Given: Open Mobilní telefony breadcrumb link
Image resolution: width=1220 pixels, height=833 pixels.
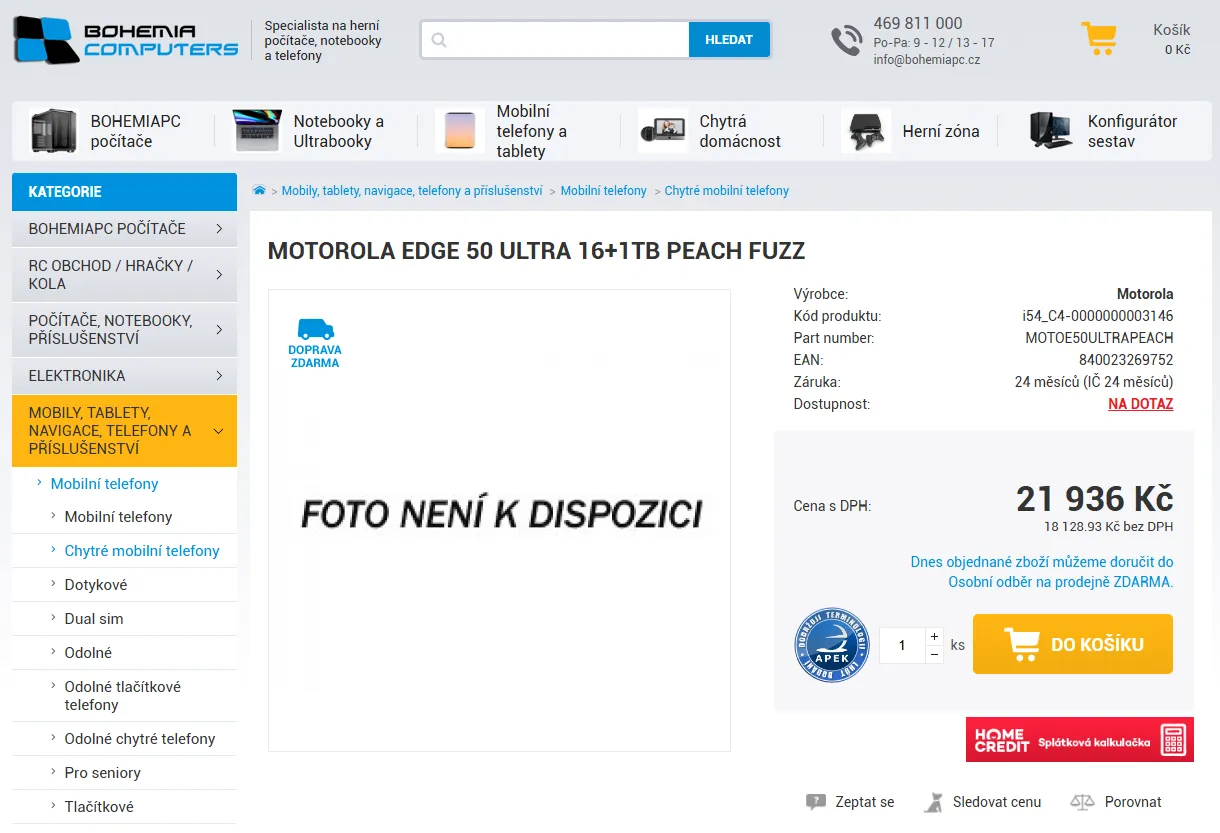Looking at the screenshot, I should tap(604, 190).
